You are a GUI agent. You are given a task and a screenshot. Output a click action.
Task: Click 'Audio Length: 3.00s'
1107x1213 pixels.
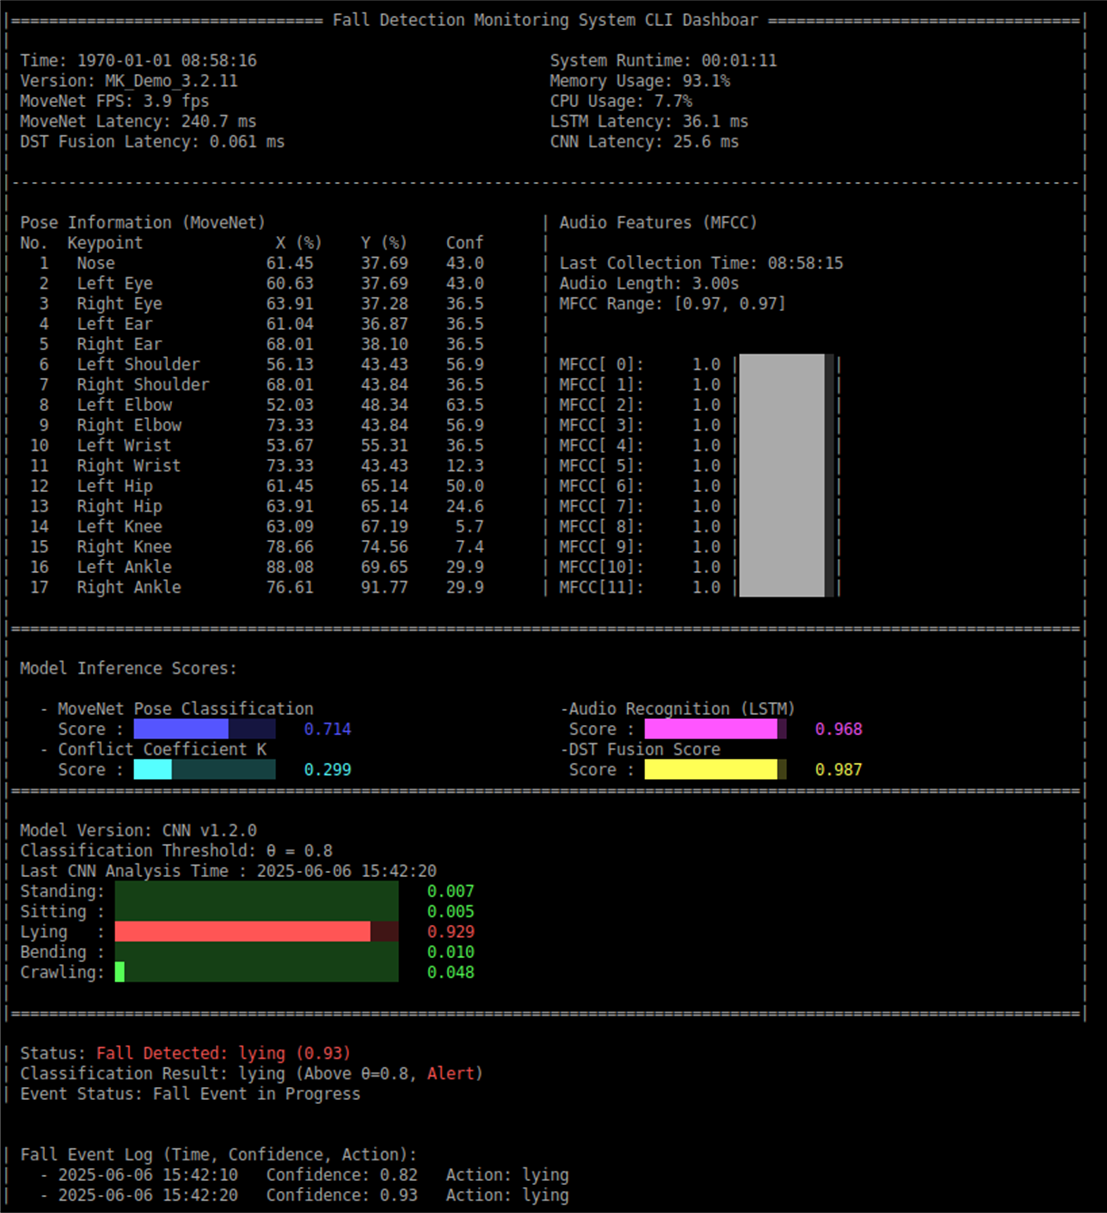tap(649, 283)
